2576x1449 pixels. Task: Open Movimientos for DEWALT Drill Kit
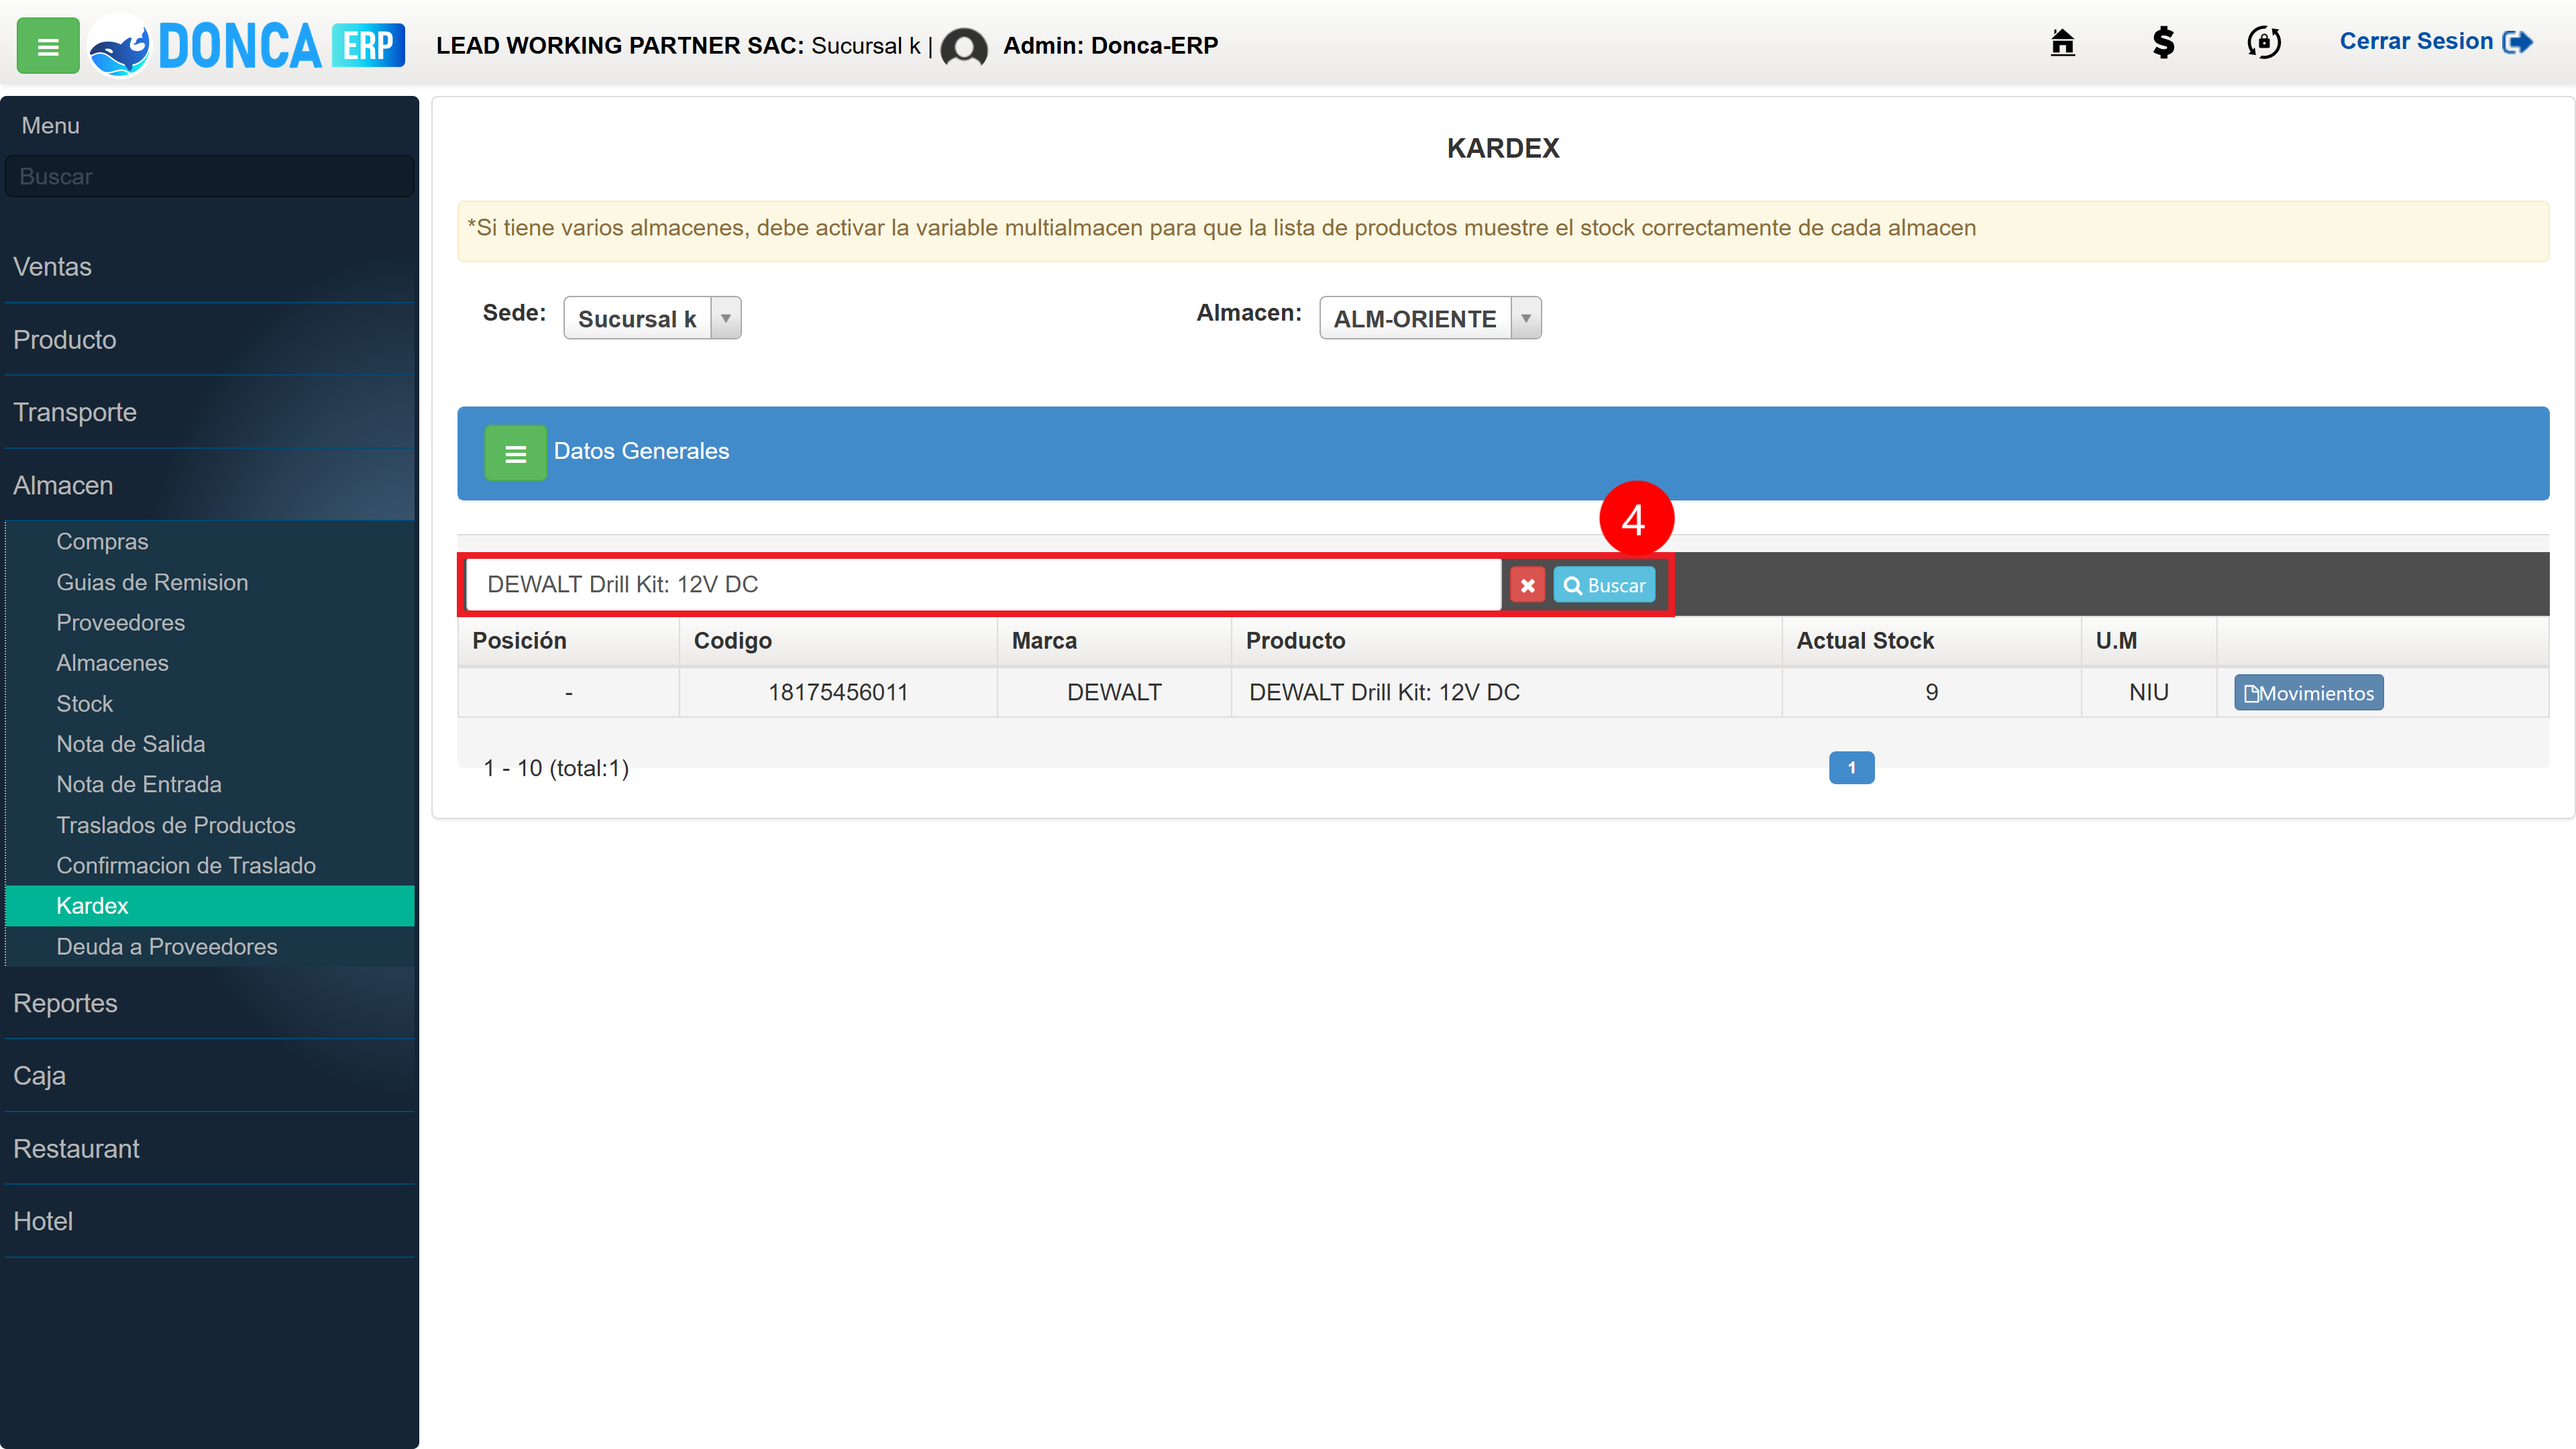point(2308,693)
